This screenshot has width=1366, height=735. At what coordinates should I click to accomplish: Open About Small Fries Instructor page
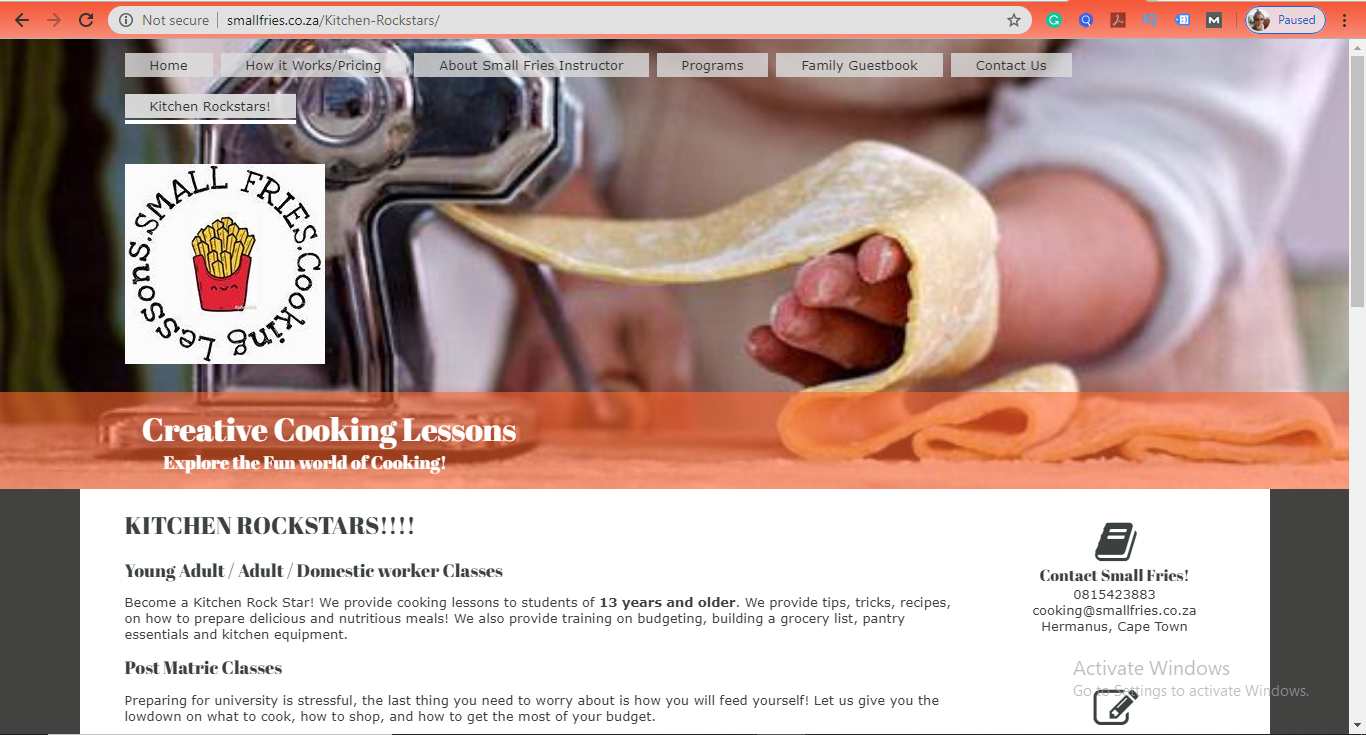[x=531, y=65]
